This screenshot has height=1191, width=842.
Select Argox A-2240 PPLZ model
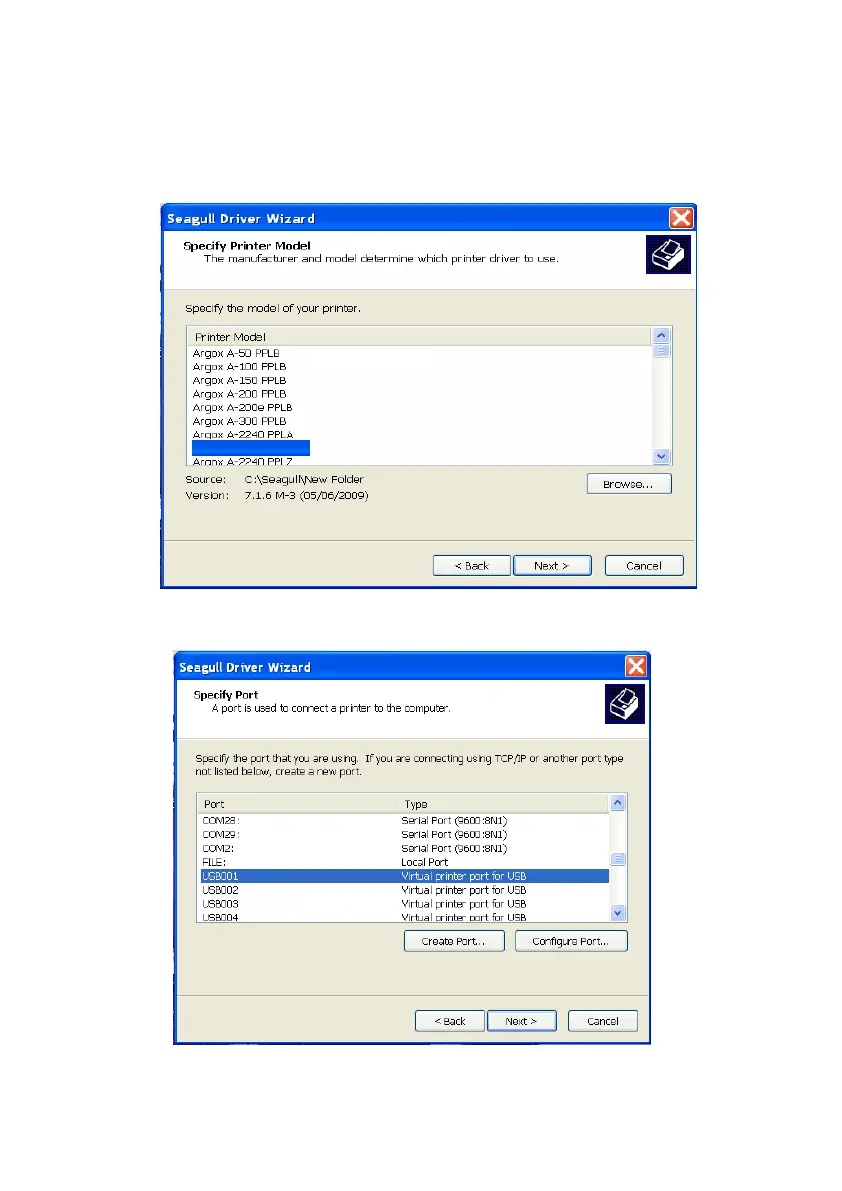pyautogui.click(x=242, y=461)
